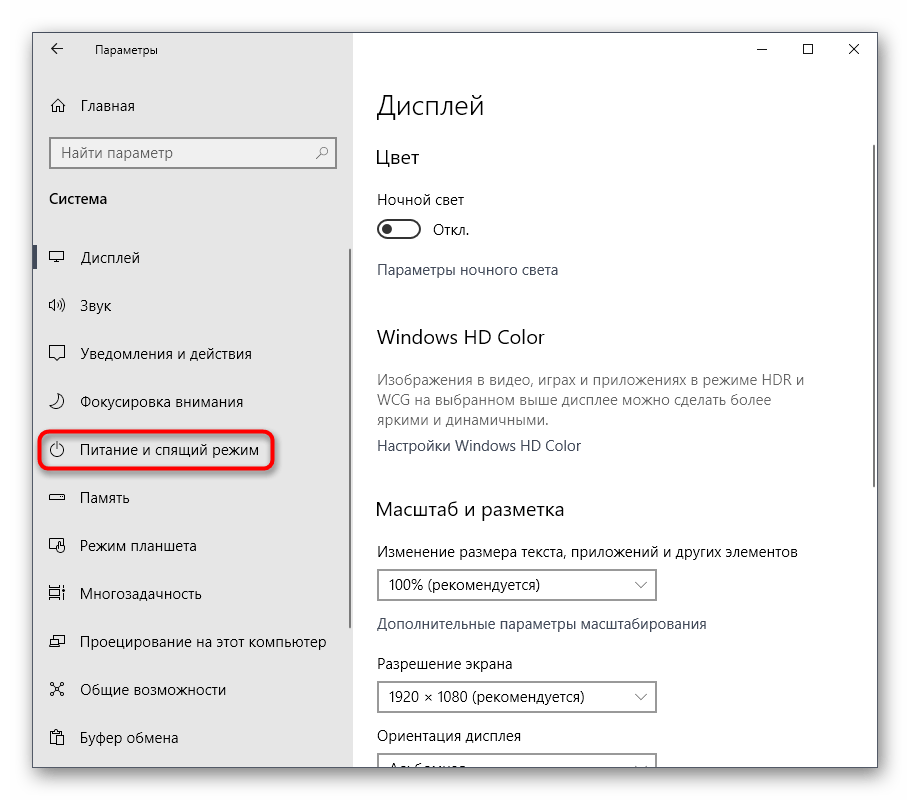Click the Фокусировка внимания moon icon
Image resolution: width=910 pixels, height=800 pixels.
[58, 402]
